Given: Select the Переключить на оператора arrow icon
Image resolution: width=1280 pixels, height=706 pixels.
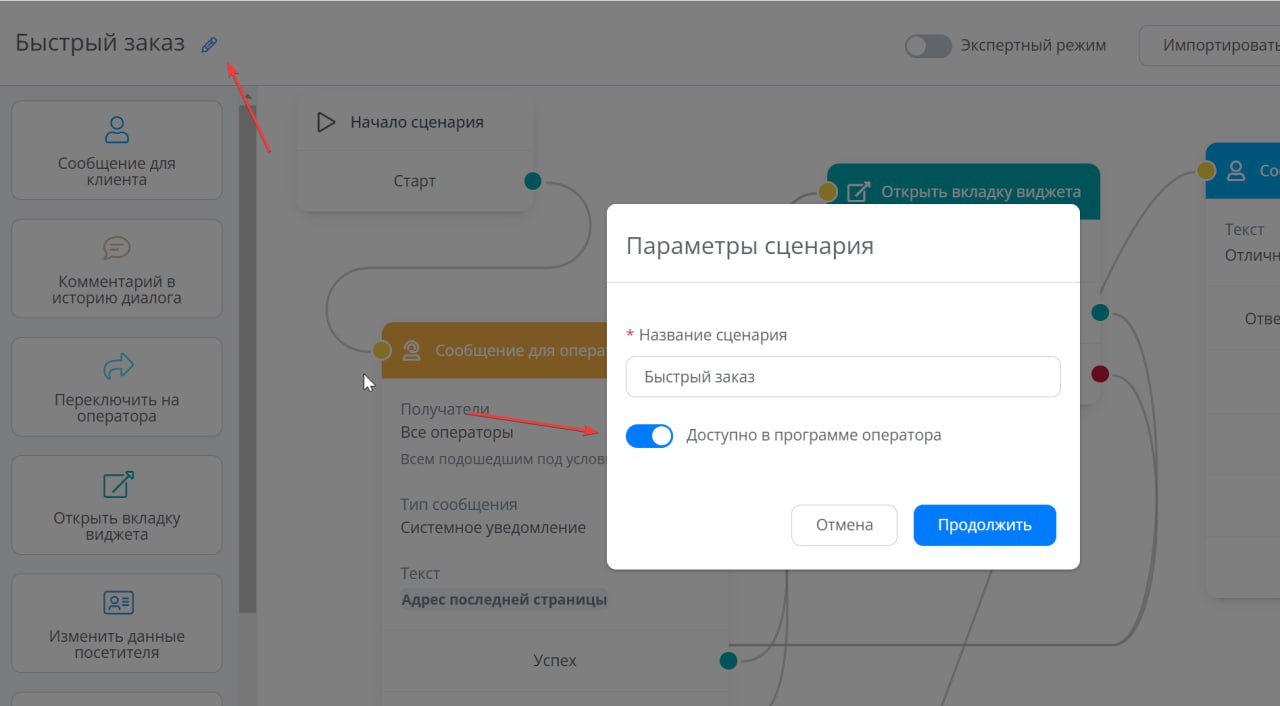Looking at the screenshot, I should [117, 366].
